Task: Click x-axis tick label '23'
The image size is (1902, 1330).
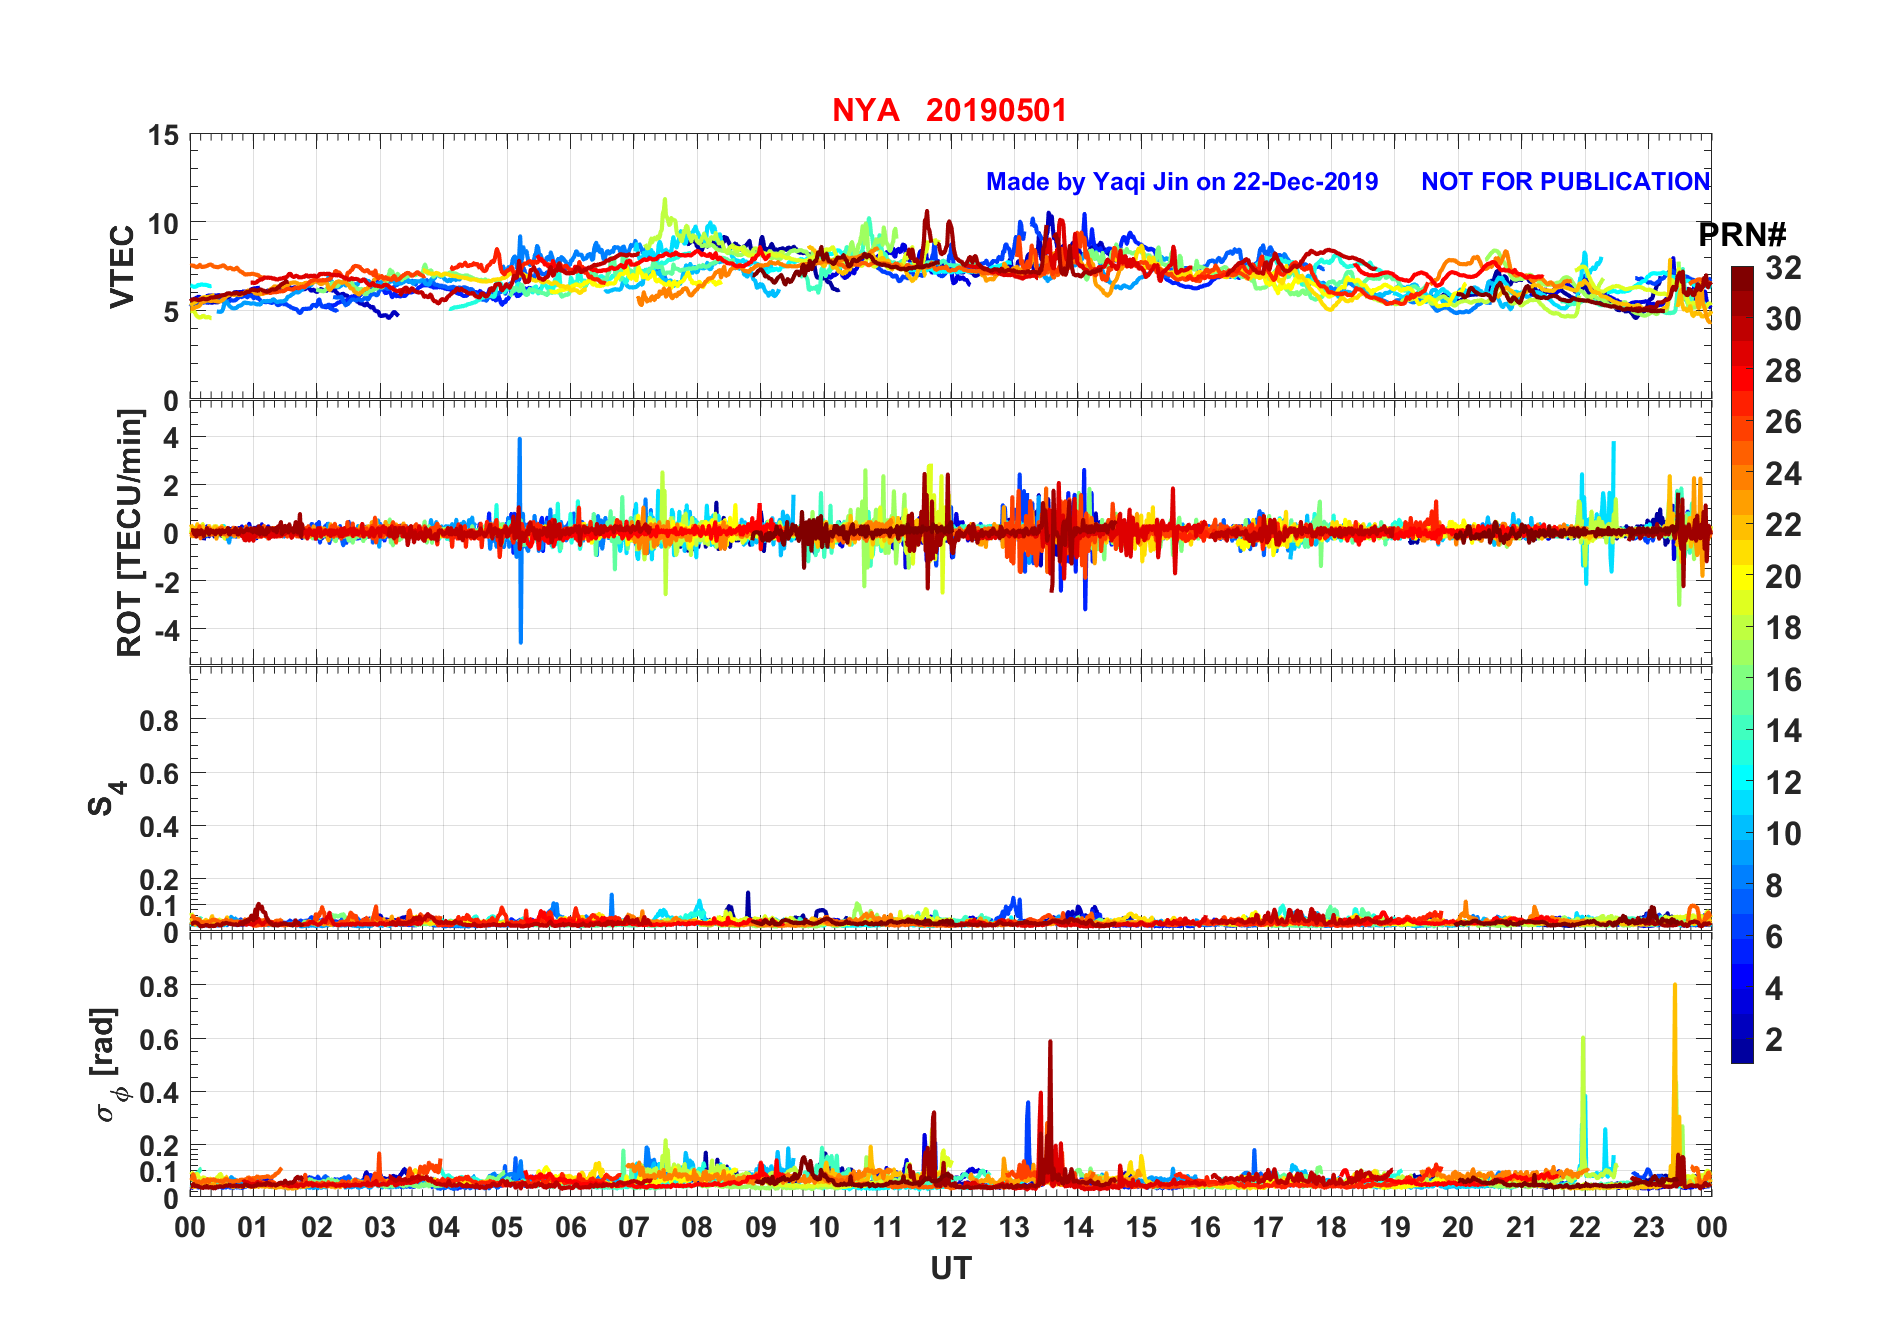Action: coord(1648,1227)
